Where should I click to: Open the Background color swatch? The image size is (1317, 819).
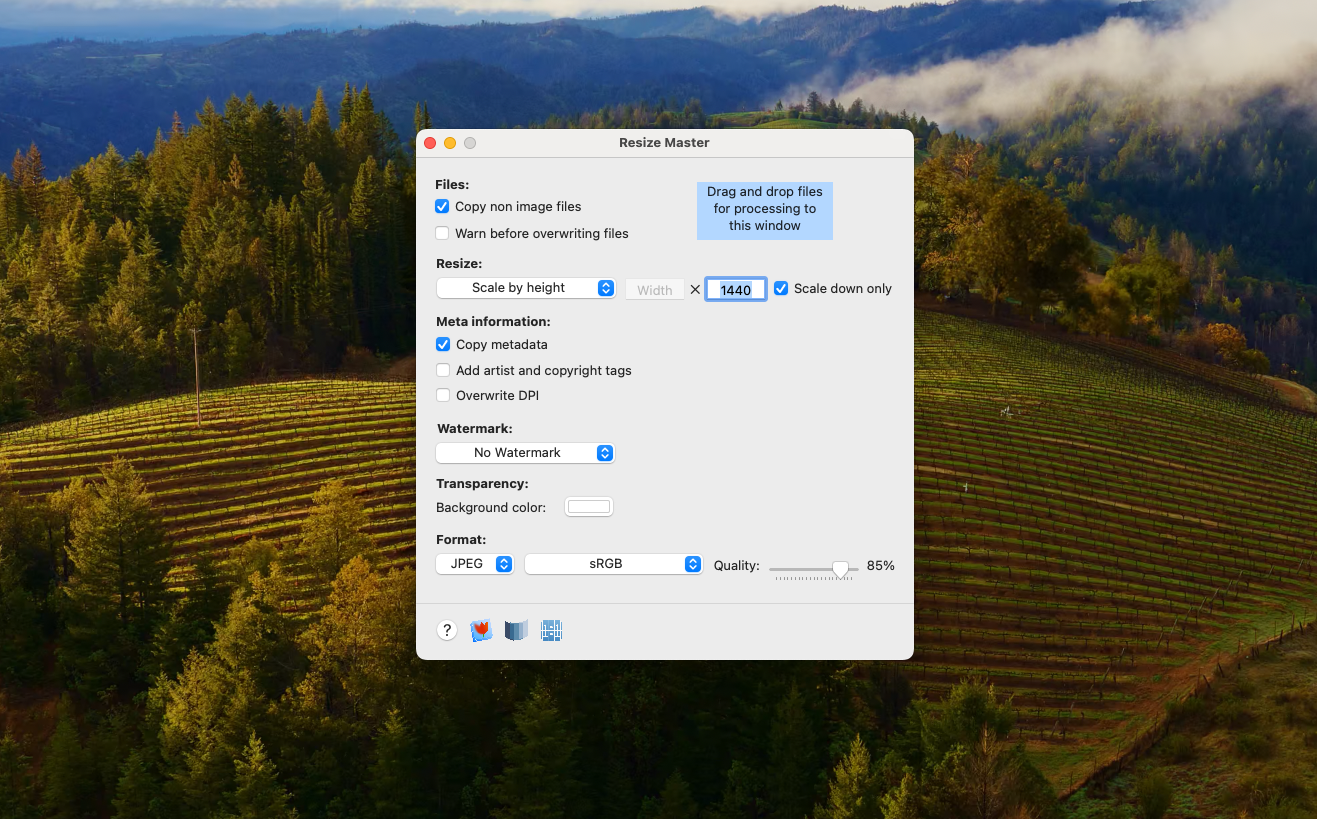pyautogui.click(x=589, y=507)
